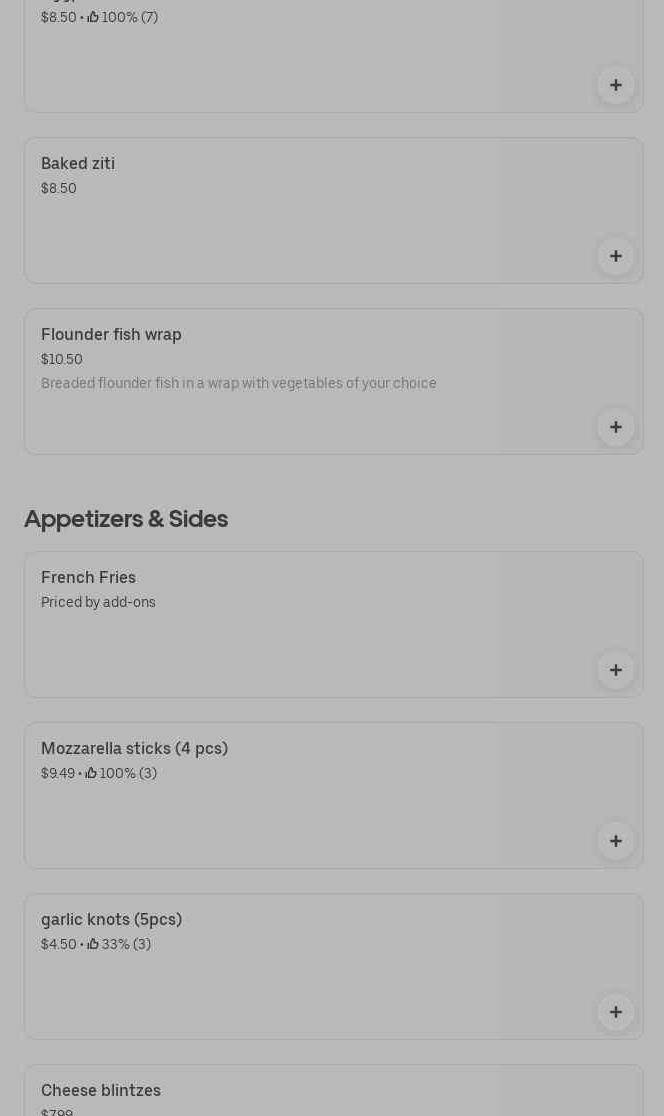Viewport: 664px width, 1116px height.
Task: Click the Mozzarella sticks 100% thumbs-up rating
Action: (x=121, y=773)
